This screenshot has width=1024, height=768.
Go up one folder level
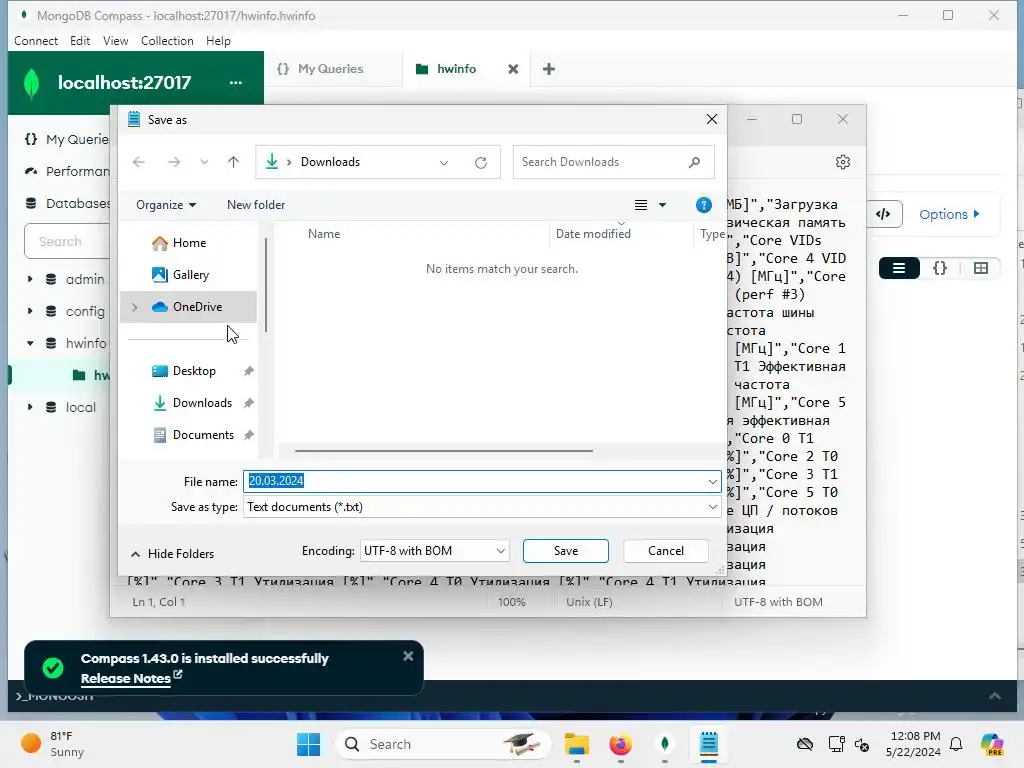point(233,162)
